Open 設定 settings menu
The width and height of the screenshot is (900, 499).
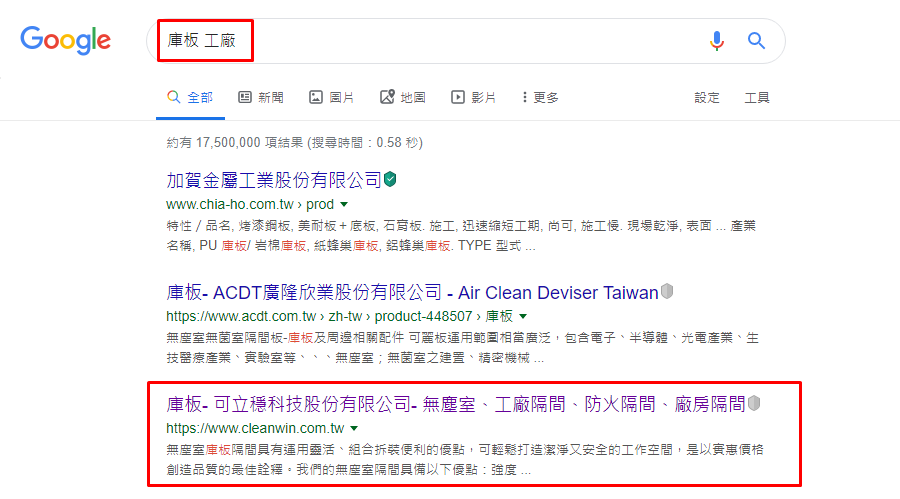(707, 98)
